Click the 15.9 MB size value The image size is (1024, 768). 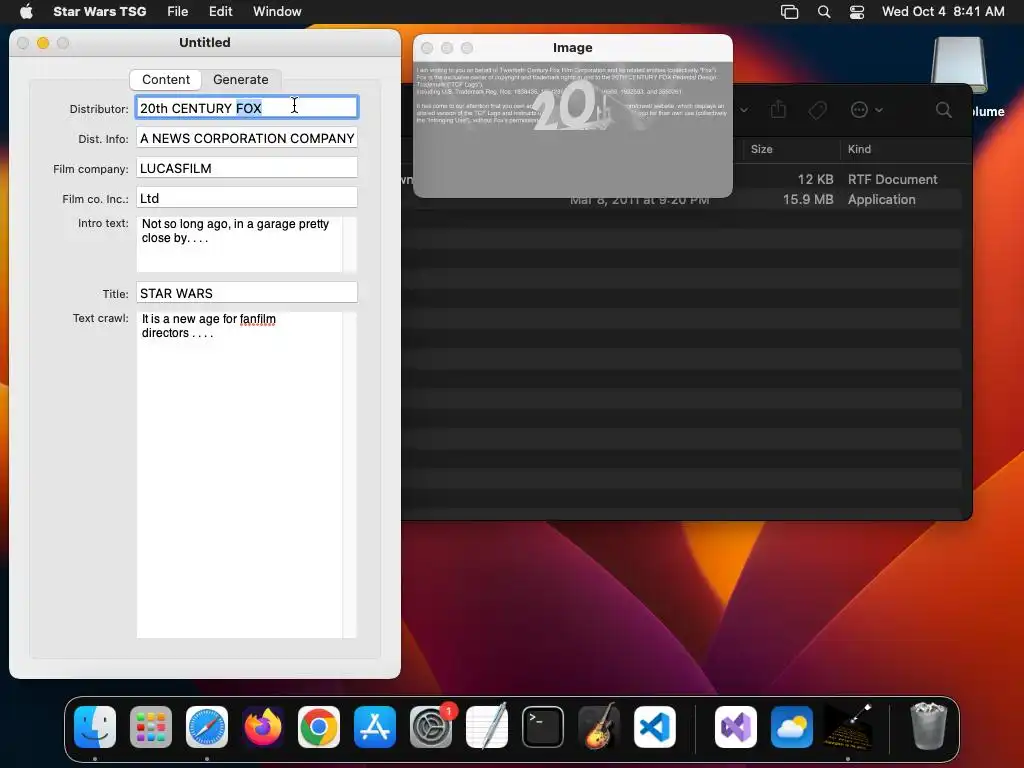808,199
